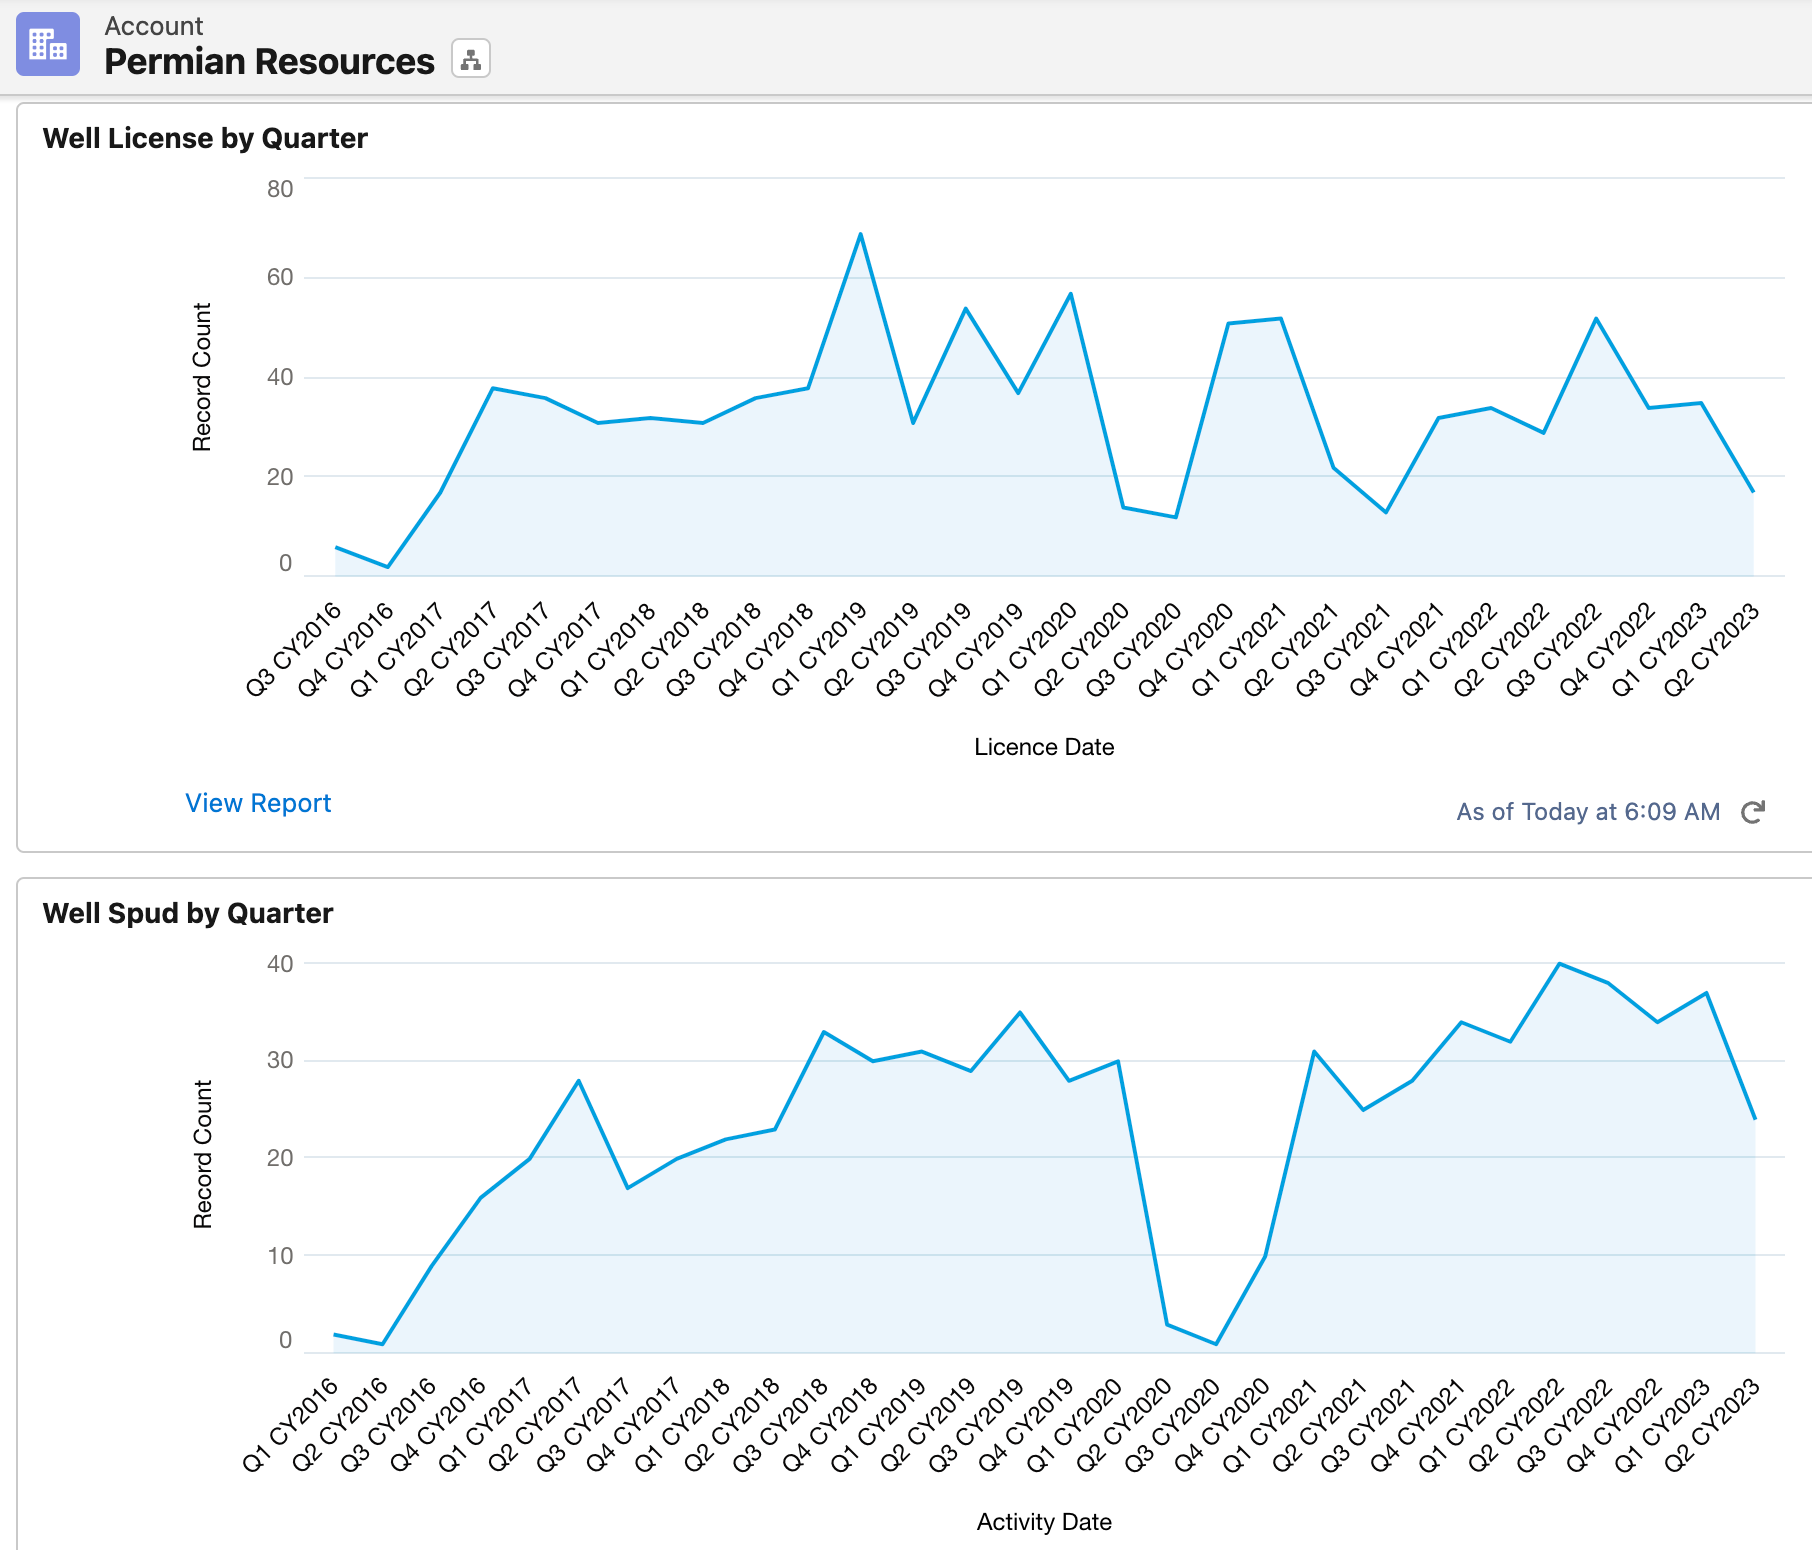
Task: Select Q1 CY2020 peak on license chart
Action: tap(1071, 294)
